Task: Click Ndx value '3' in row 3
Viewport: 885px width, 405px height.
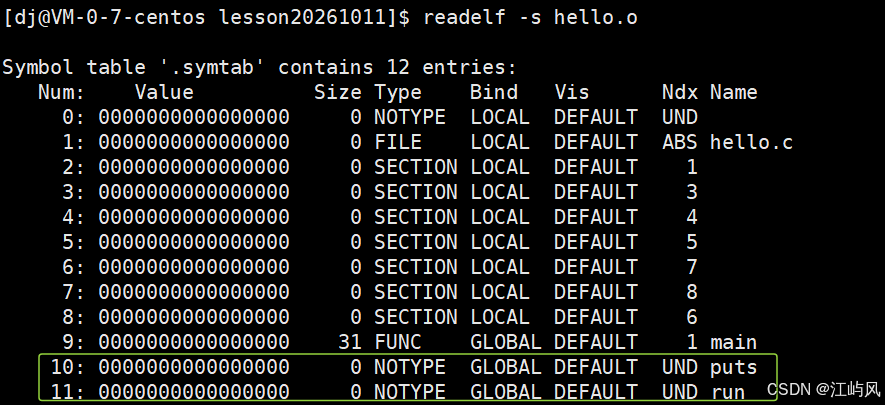Action: click(x=692, y=192)
